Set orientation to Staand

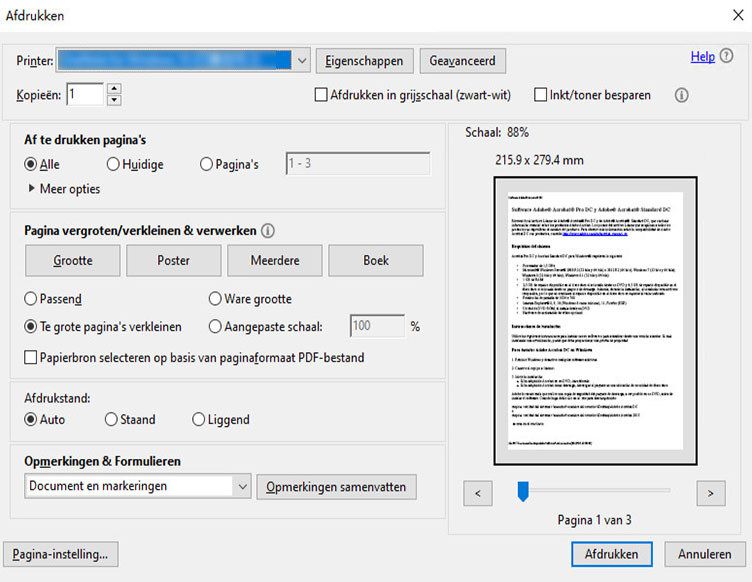pyautogui.click(x=111, y=419)
